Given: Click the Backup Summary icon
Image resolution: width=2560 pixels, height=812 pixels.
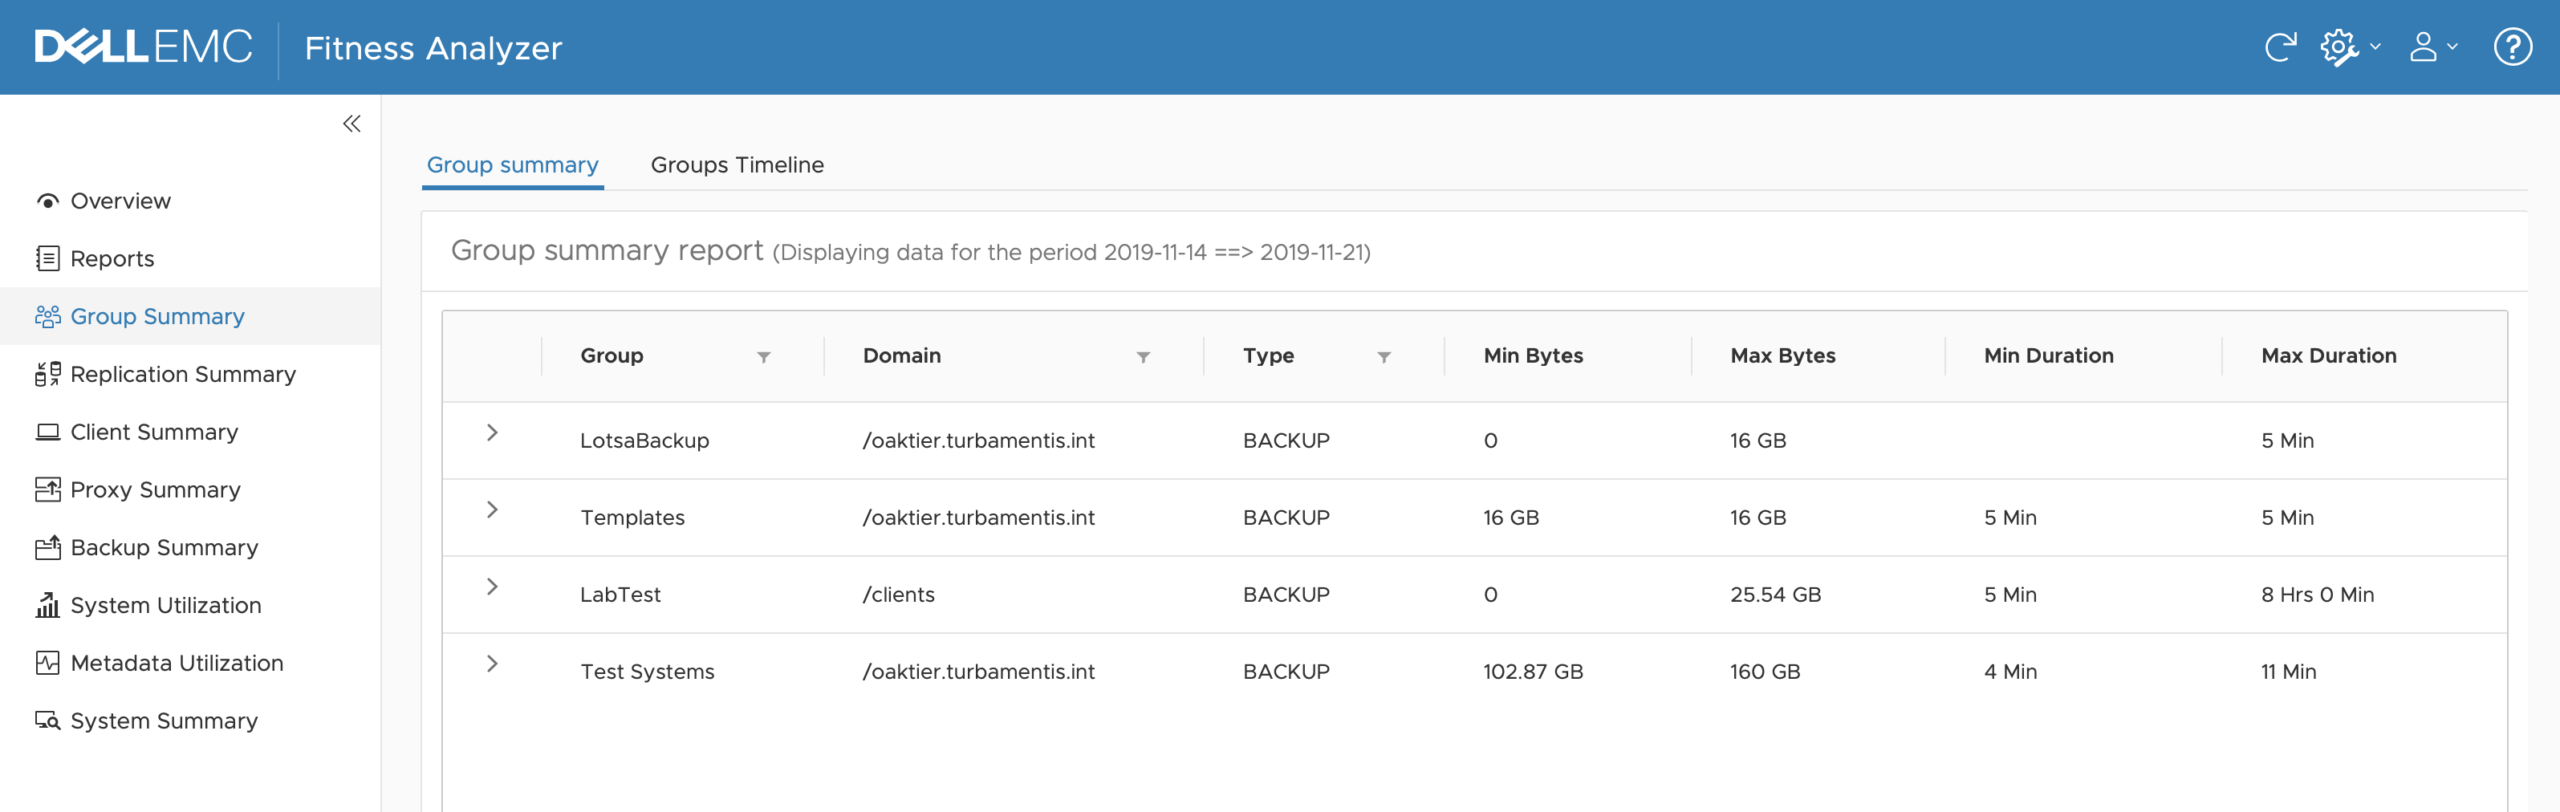Looking at the screenshot, I should tap(47, 548).
